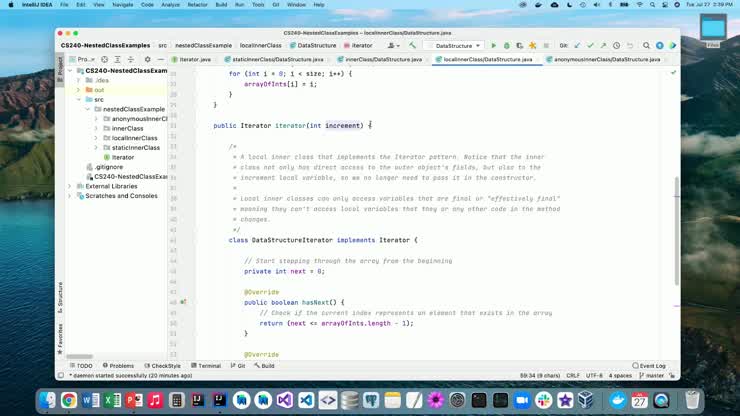Expand External Libraries node

tap(70, 186)
